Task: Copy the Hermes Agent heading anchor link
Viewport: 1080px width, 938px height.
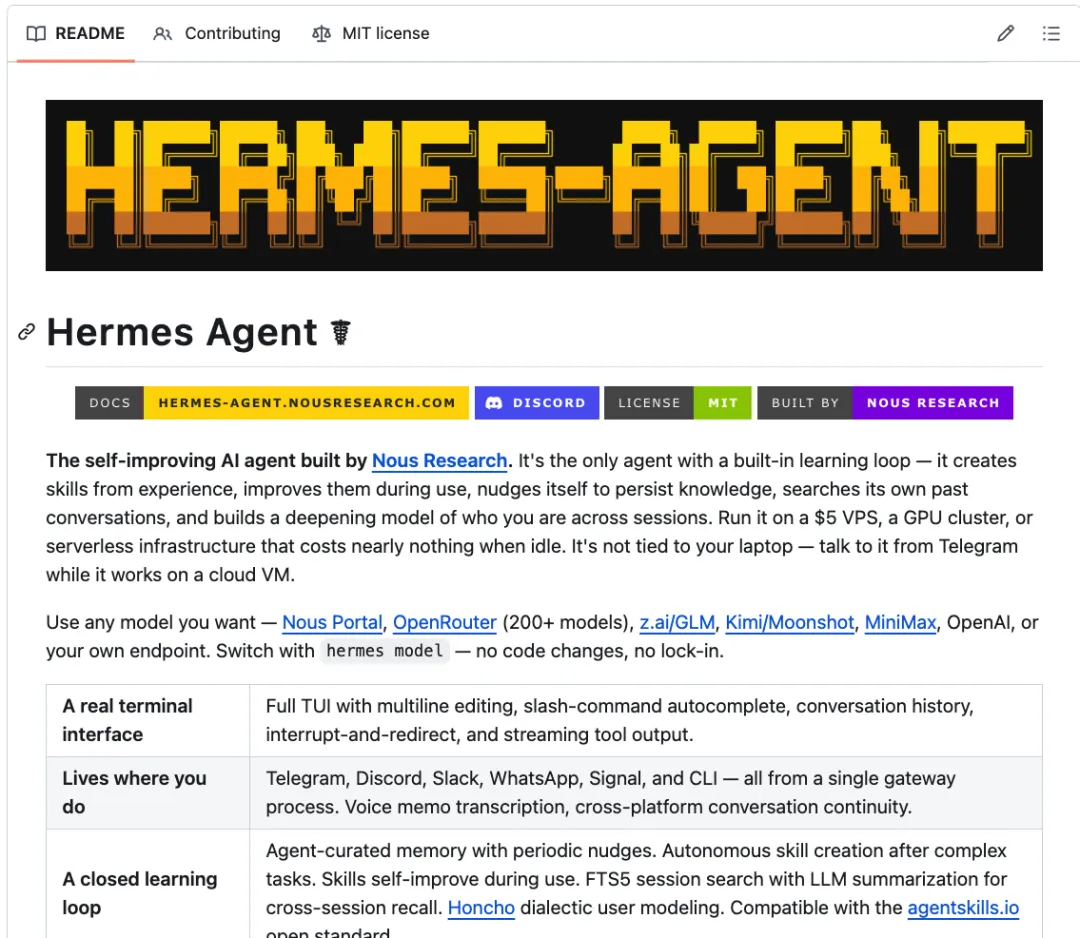Action: tap(26, 332)
